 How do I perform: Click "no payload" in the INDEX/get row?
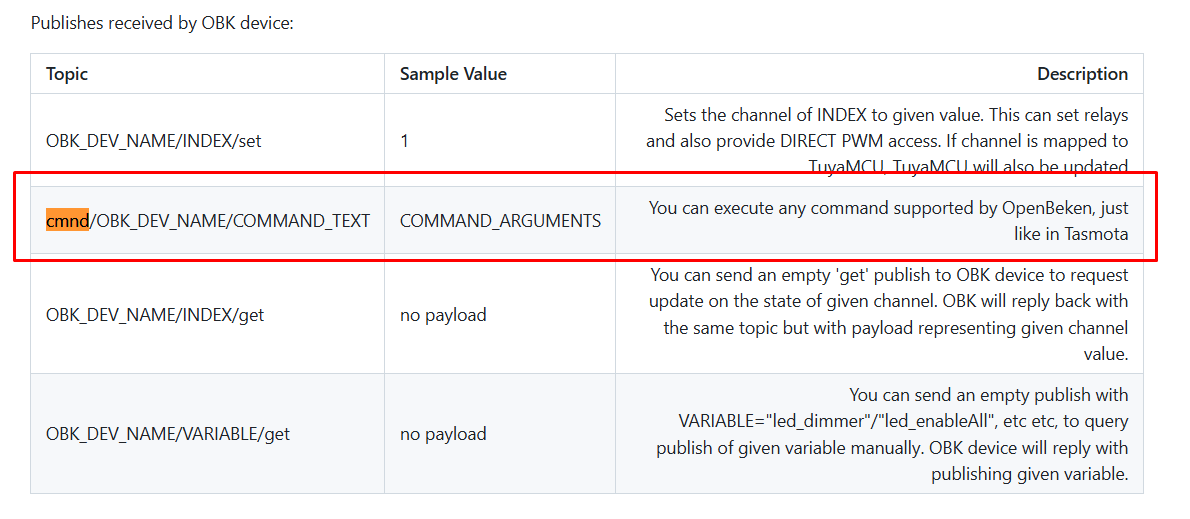[x=443, y=315]
